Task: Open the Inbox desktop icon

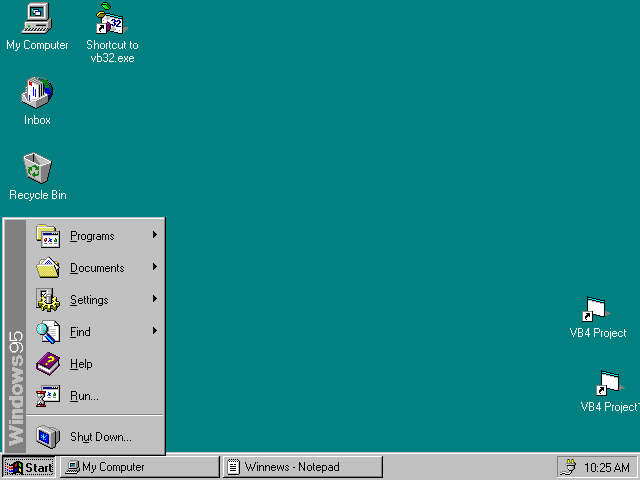Action: coord(37,94)
